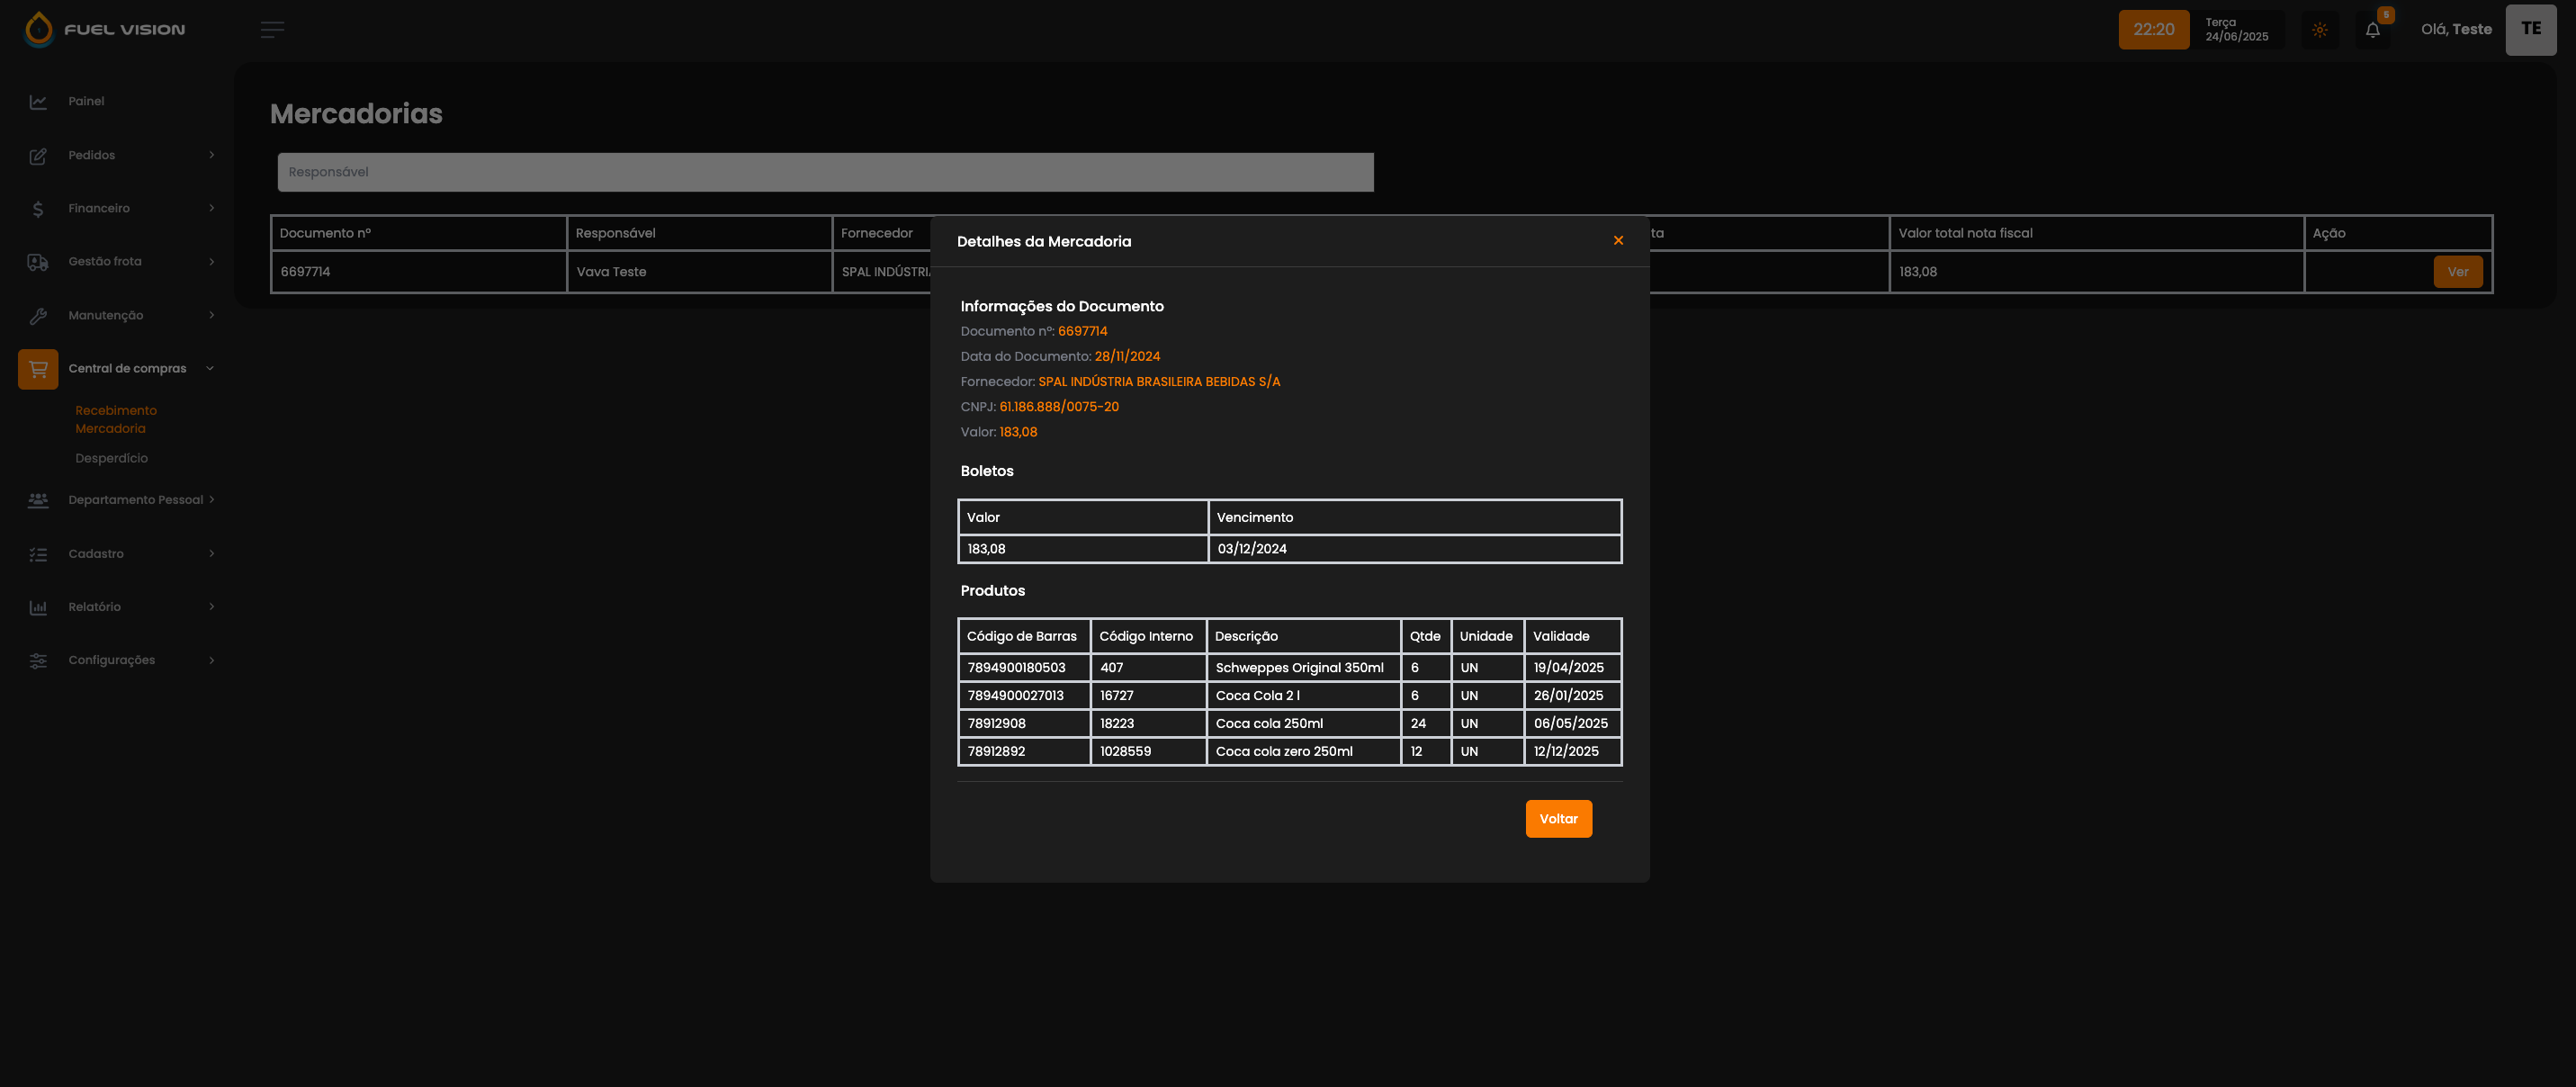2576x1087 pixels.
Task: Toggle the hamburger sidebar menu icon
Action: (272, 30)
